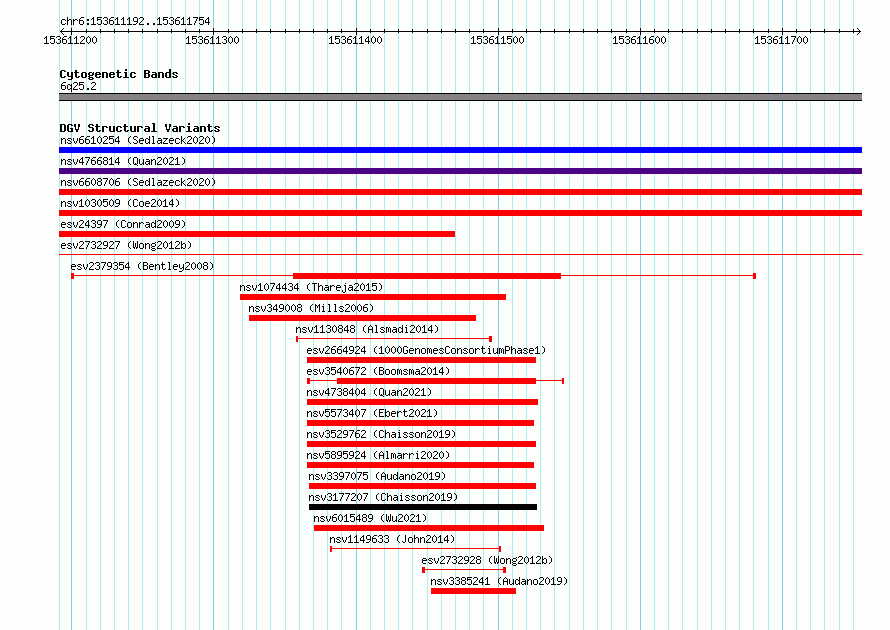Select the blue nsv6610254 variant bar
This screenshot has height=630, width=890.
tap(460, 150)
